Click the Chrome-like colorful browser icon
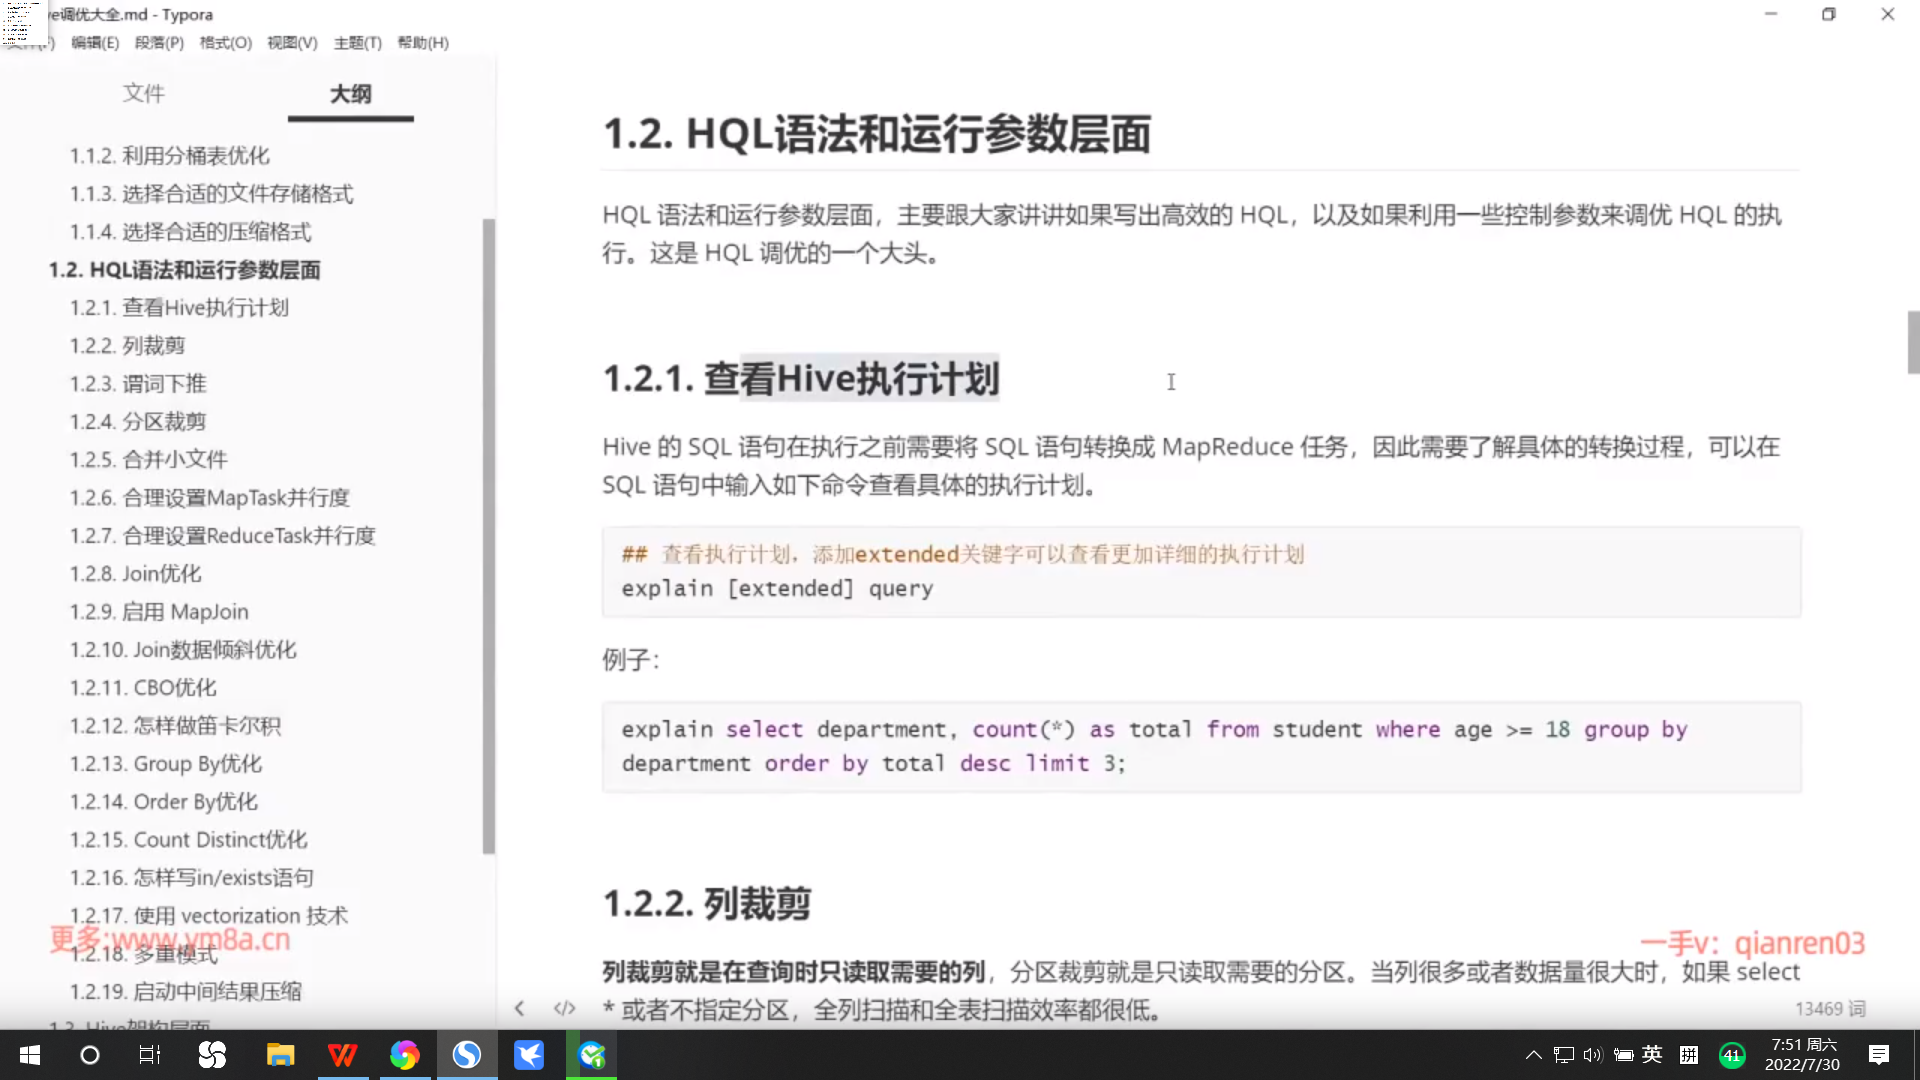 pyautogui.click(x=404, y=1055)
